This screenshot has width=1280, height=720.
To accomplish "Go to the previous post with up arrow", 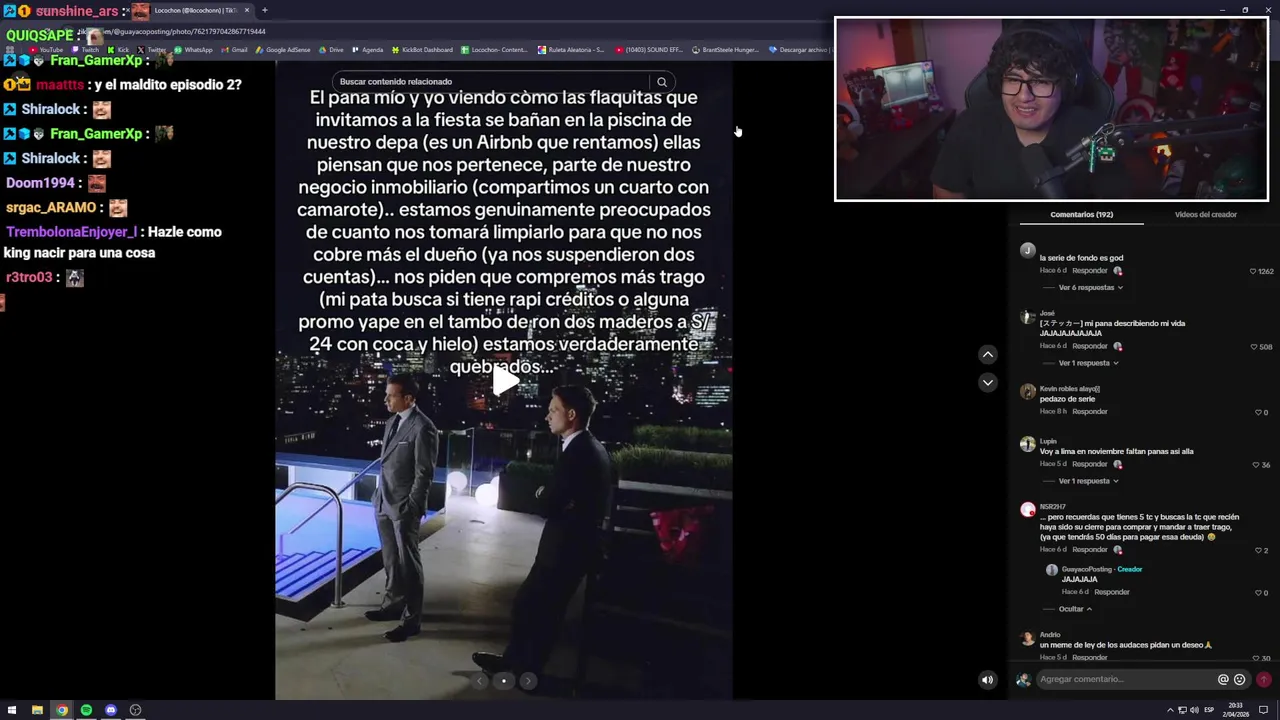I will point(987,354).
